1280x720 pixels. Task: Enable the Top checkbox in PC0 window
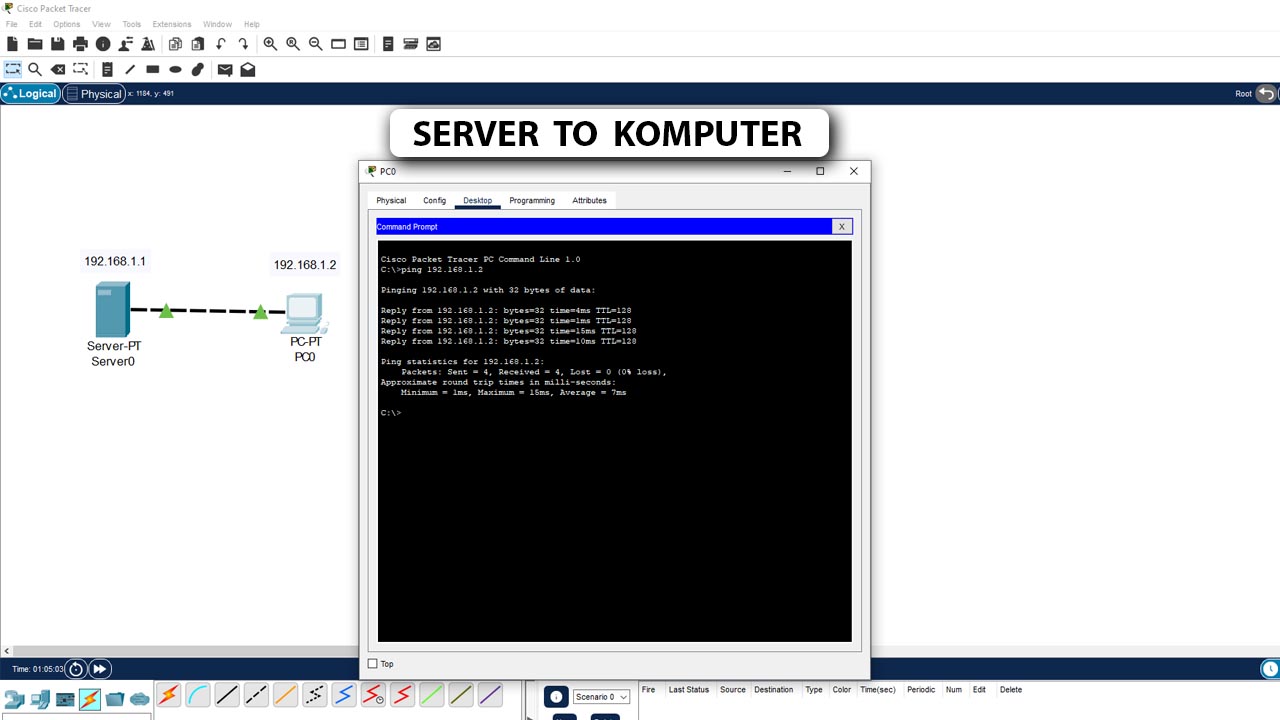tap(373, 664)
